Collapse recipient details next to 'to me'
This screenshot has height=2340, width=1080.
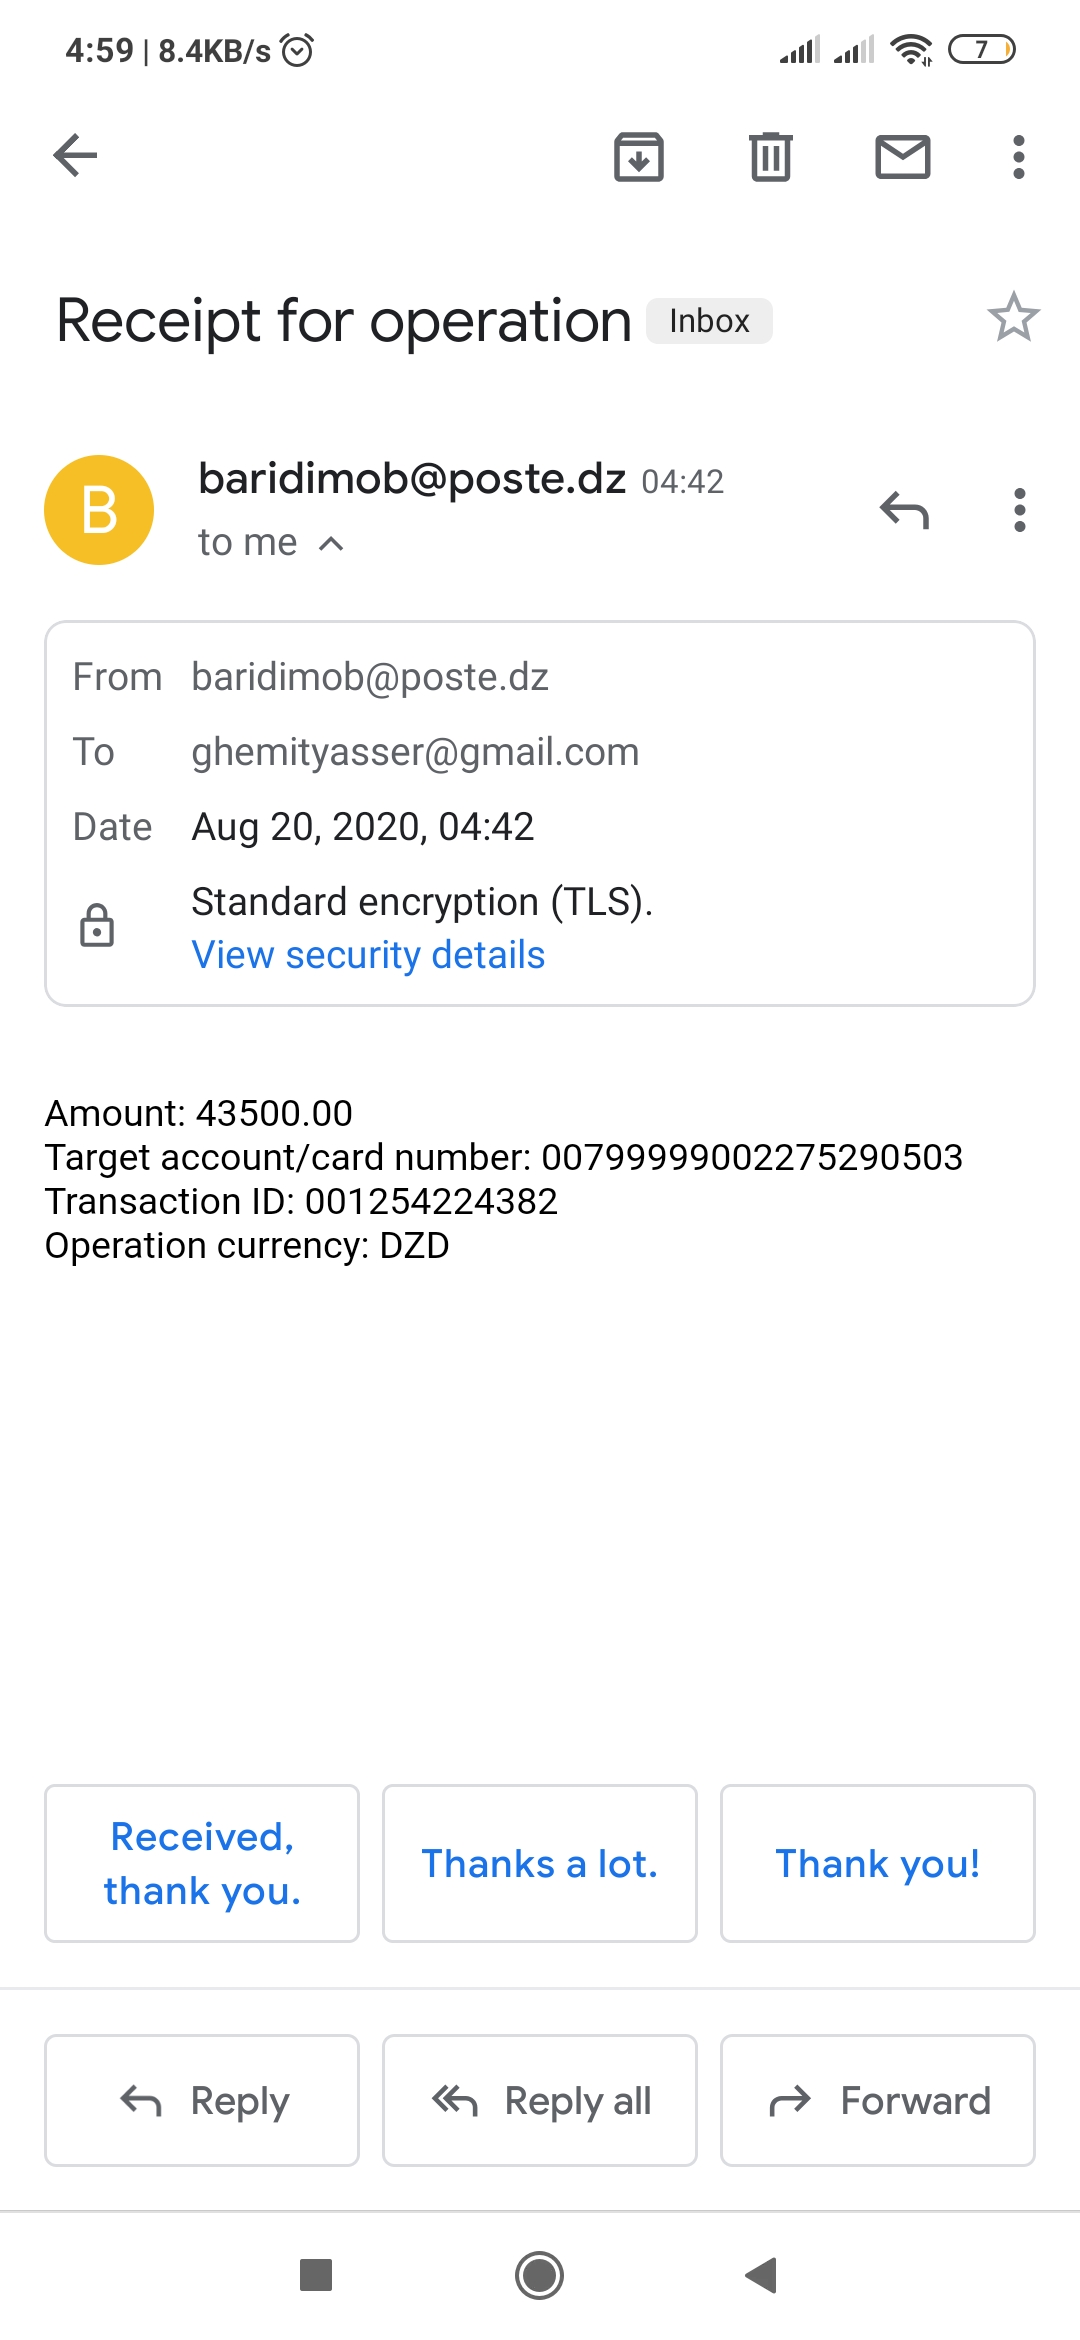[331, 543]
